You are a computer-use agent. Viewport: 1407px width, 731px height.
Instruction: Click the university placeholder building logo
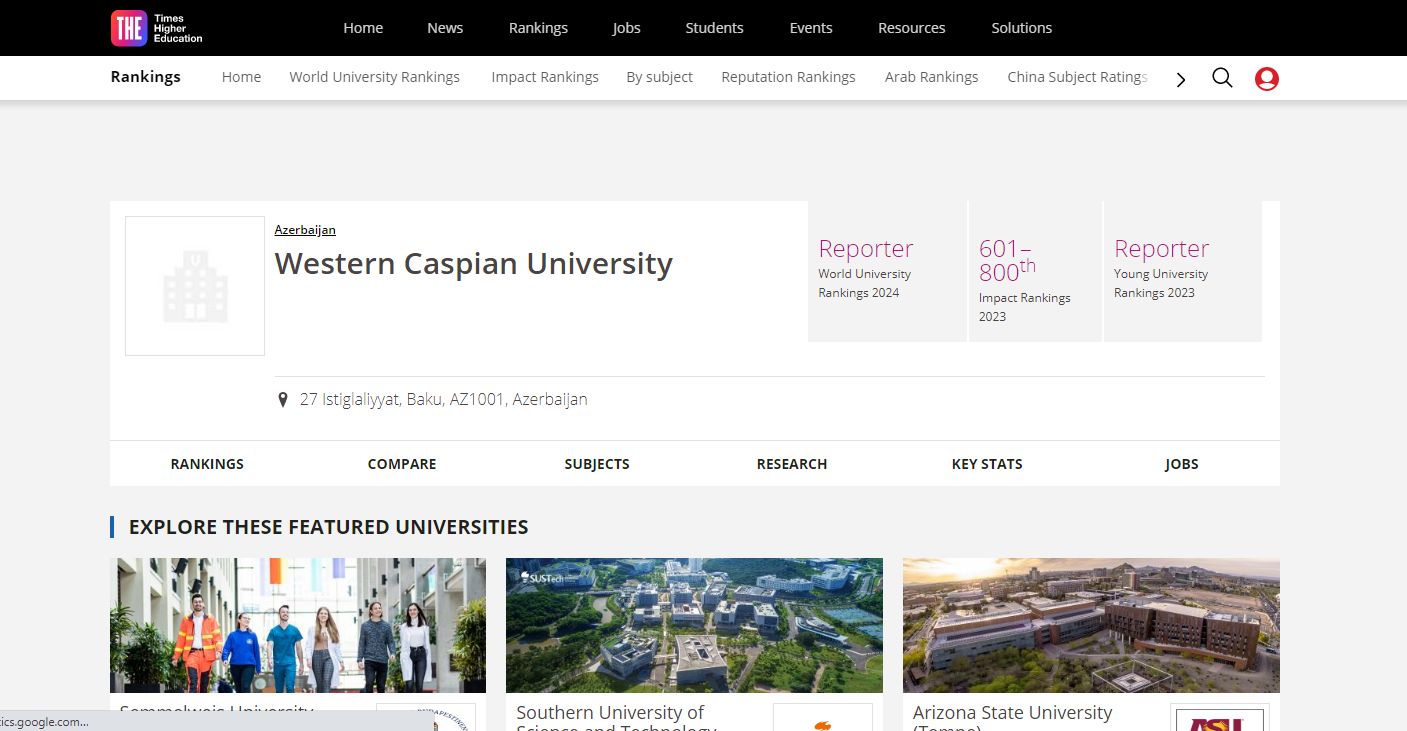point(195,286)
